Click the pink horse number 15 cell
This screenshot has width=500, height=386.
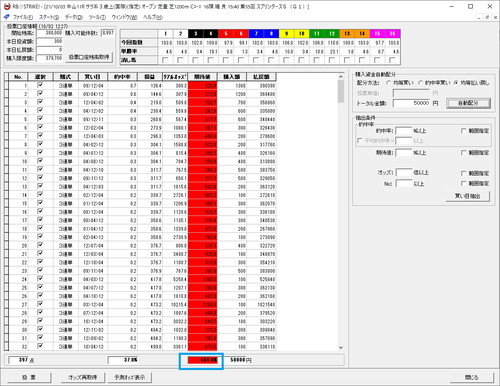coord(377,34)
